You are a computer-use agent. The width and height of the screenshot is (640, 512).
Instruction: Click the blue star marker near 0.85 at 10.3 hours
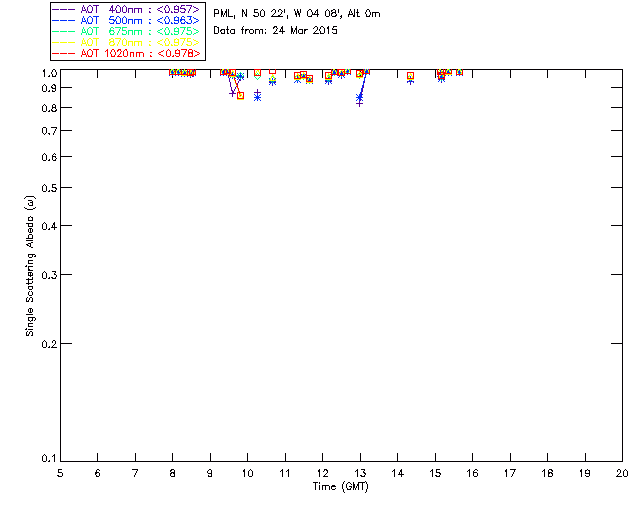(258, 97)
